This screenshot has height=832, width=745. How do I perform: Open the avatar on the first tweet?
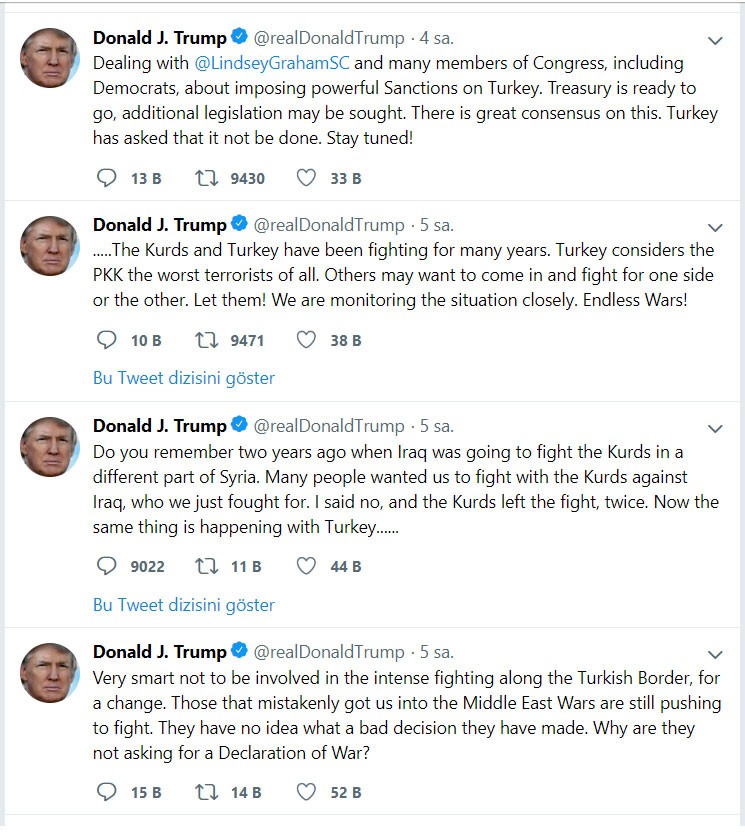[50, 58]
